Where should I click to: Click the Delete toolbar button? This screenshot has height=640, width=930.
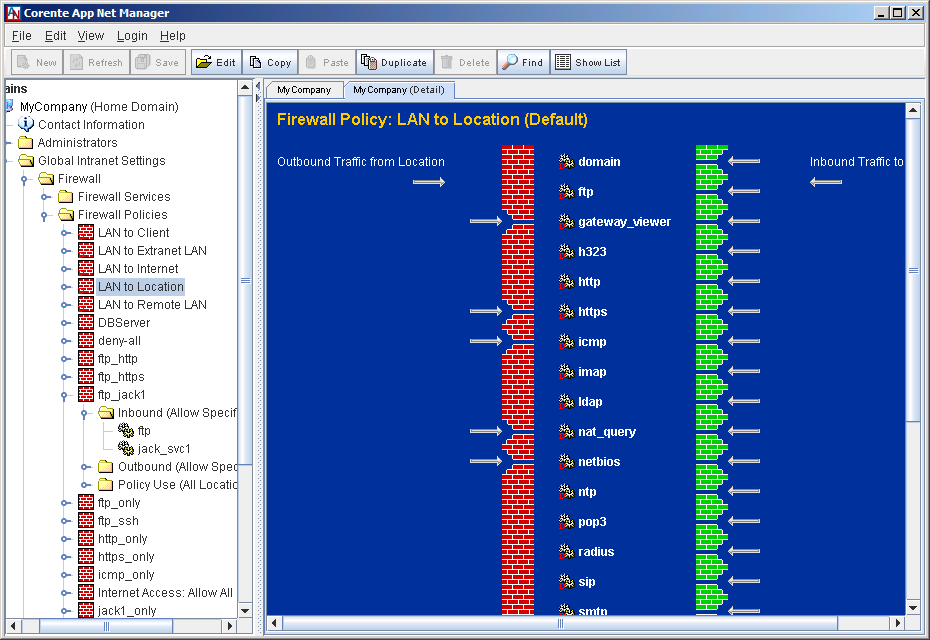pos(465,62)
